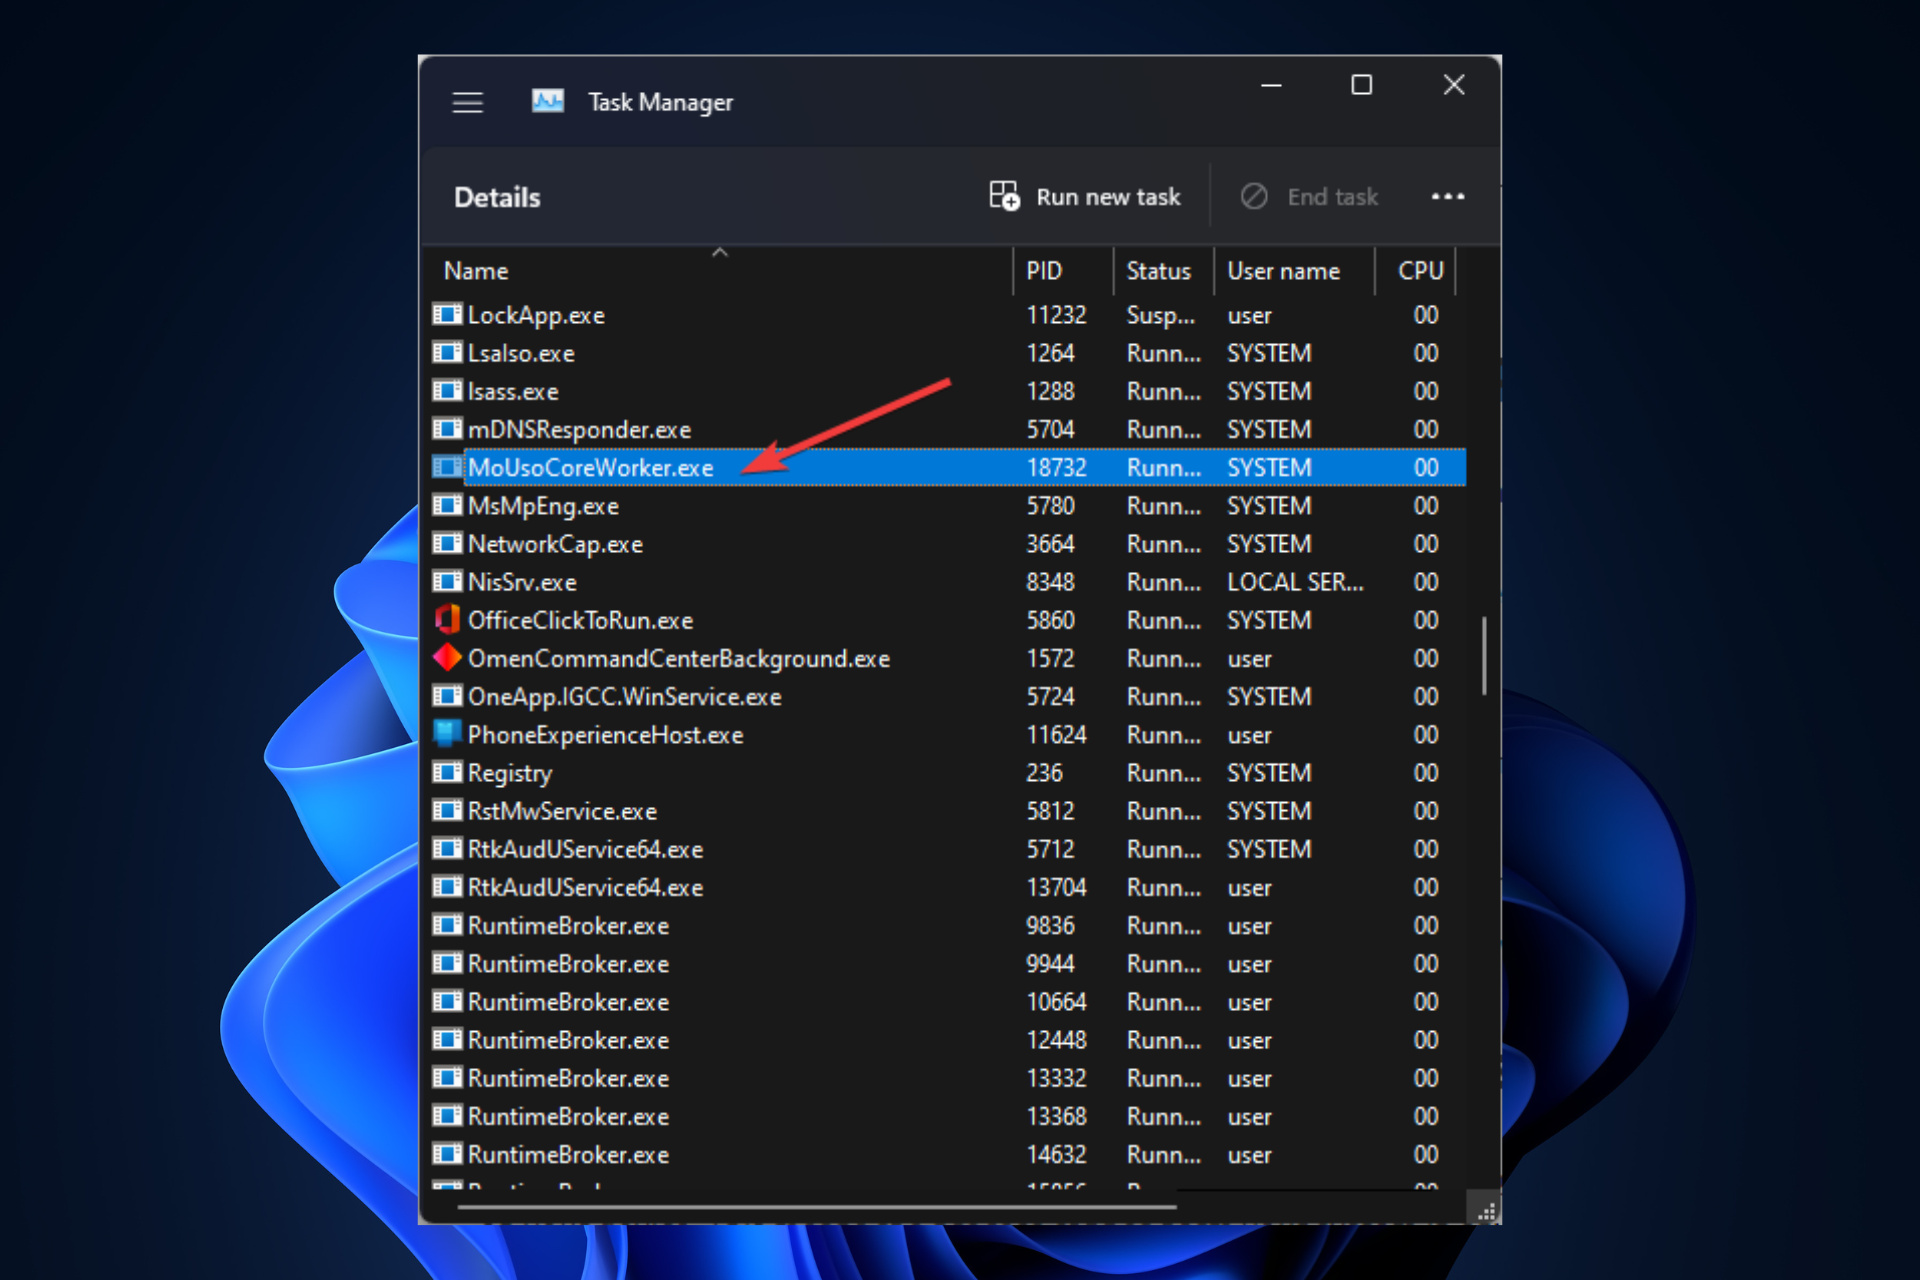Click the Run new task button

click(x=1085, y=196)
